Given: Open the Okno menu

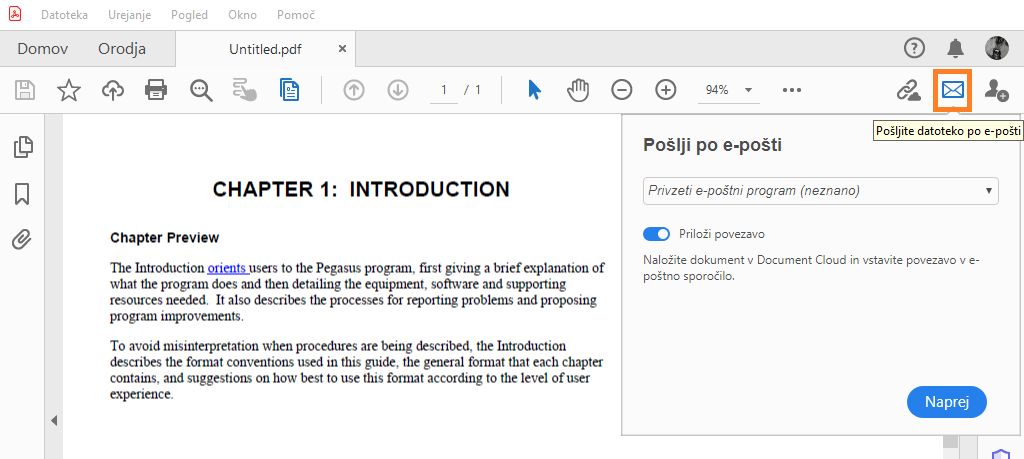Looking at the screenshot, I should coord(242,14).
